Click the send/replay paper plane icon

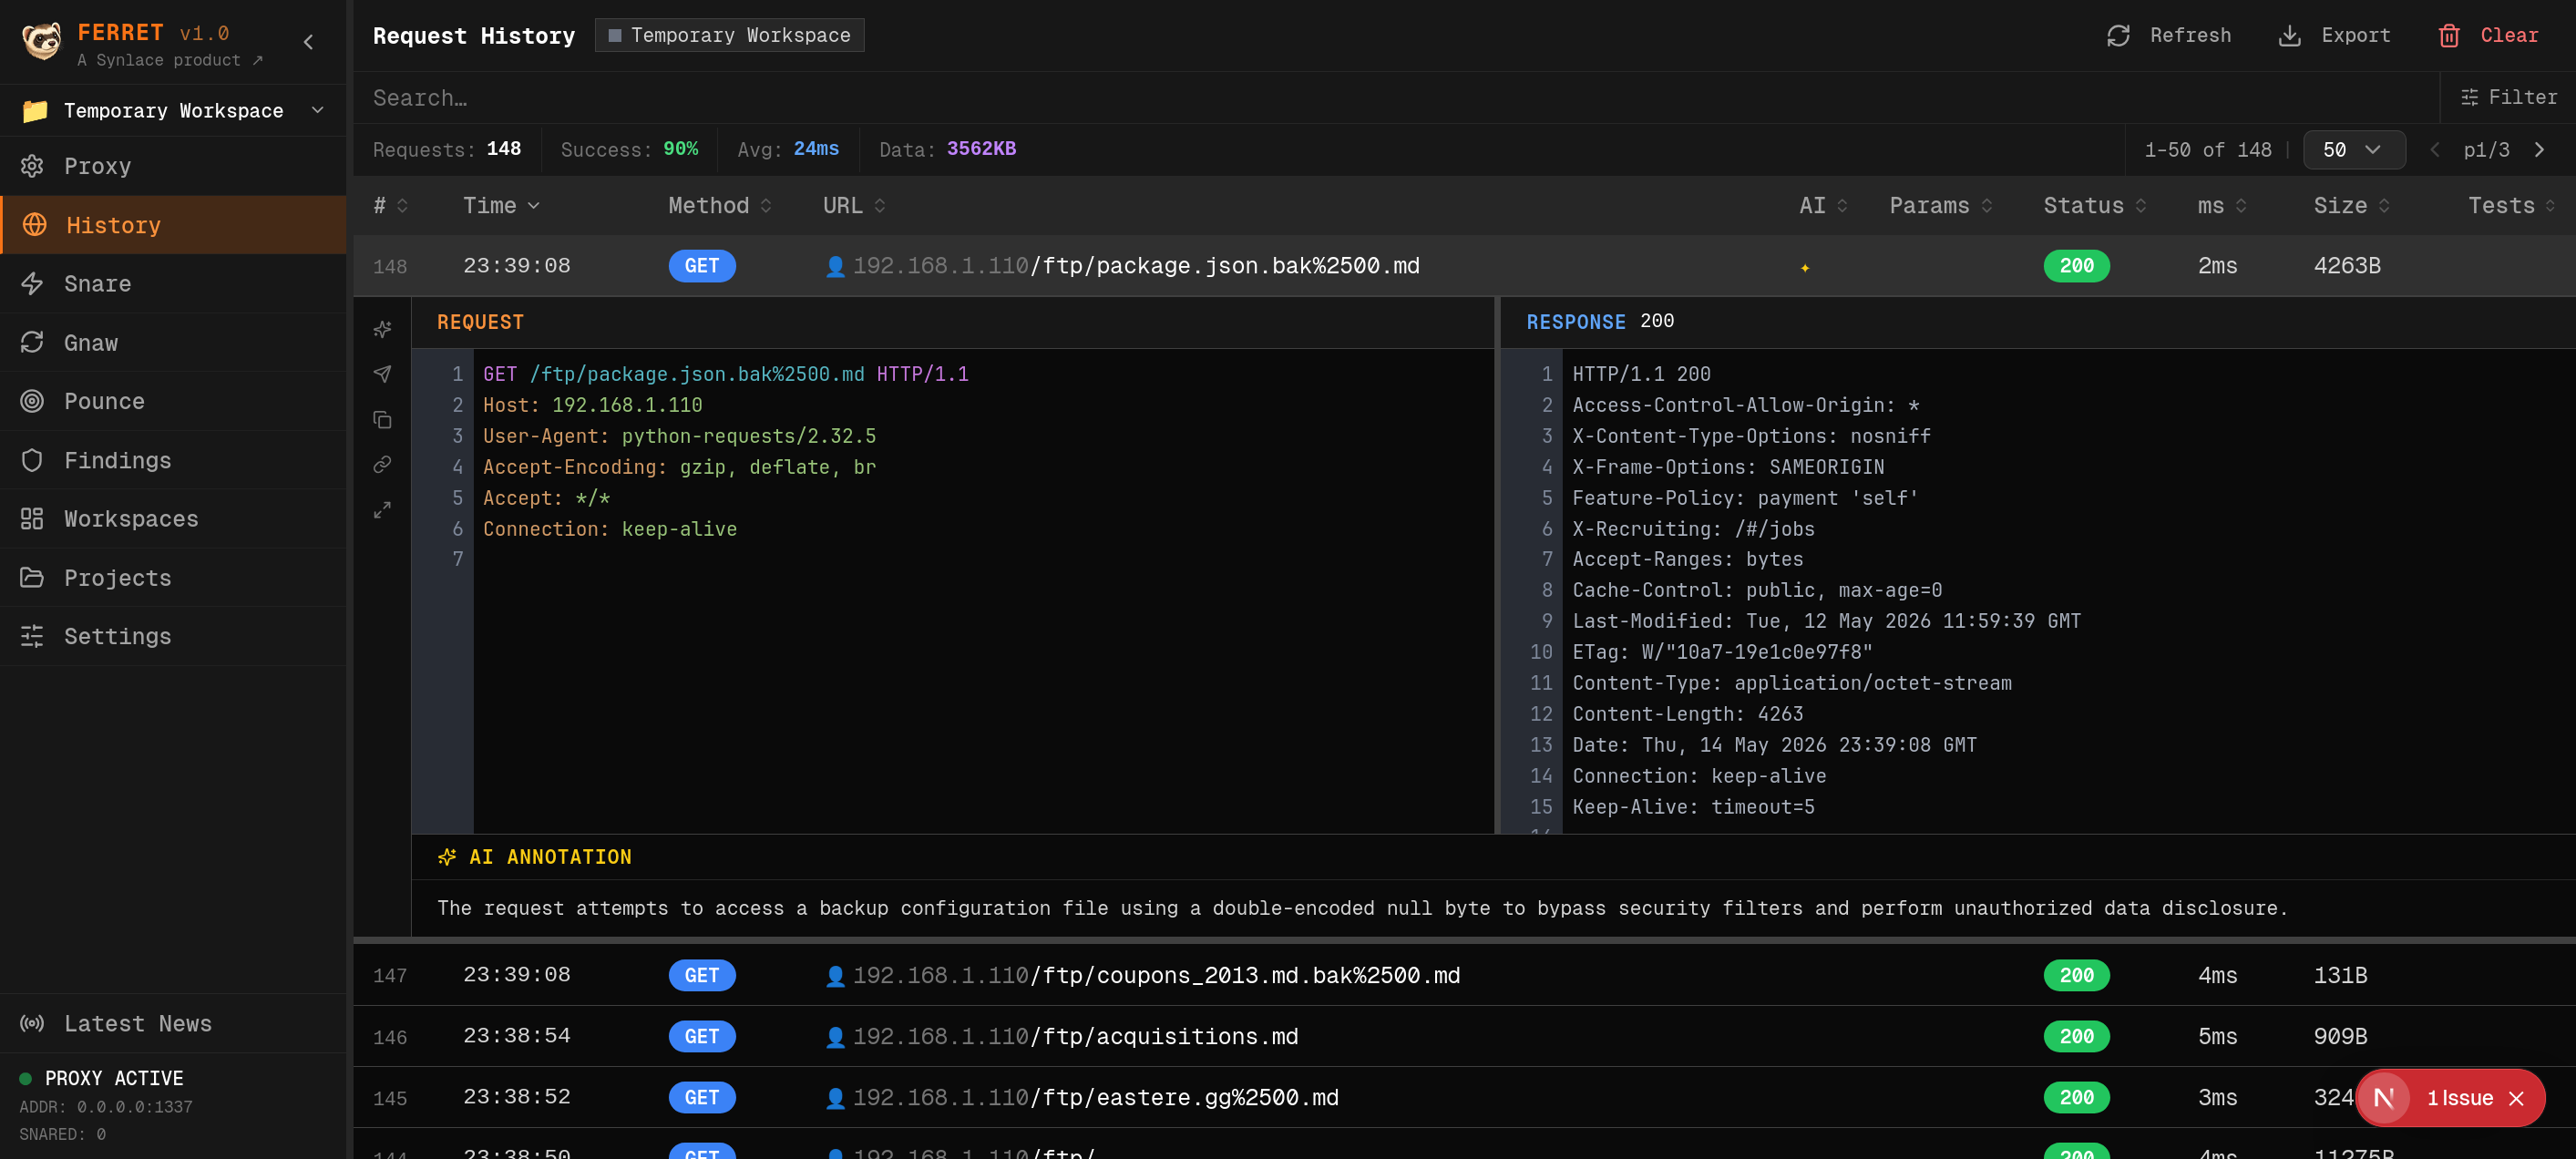pyautogui.click(x=382, y=374)
